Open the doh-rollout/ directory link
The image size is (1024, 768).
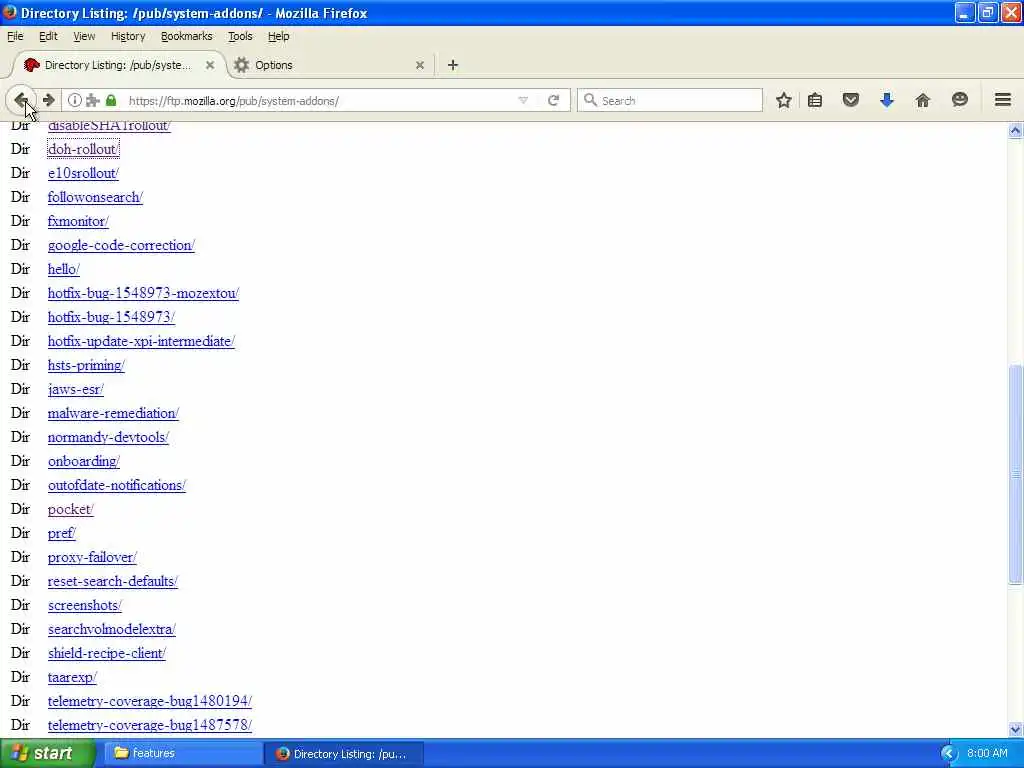(x=83, y=149)
